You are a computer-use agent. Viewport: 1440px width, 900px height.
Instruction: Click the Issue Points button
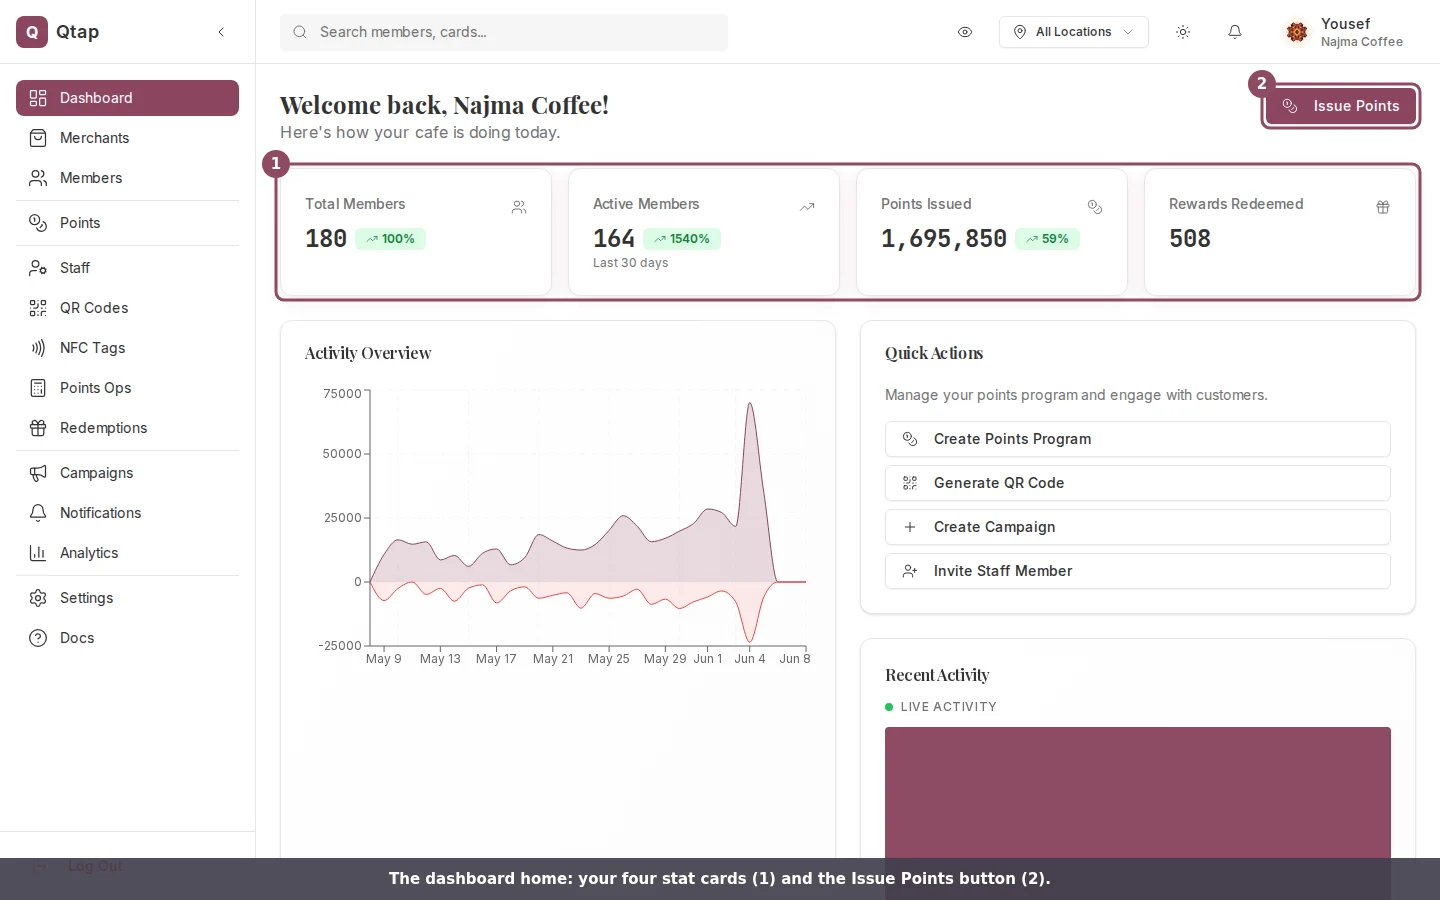[1341, 106]
